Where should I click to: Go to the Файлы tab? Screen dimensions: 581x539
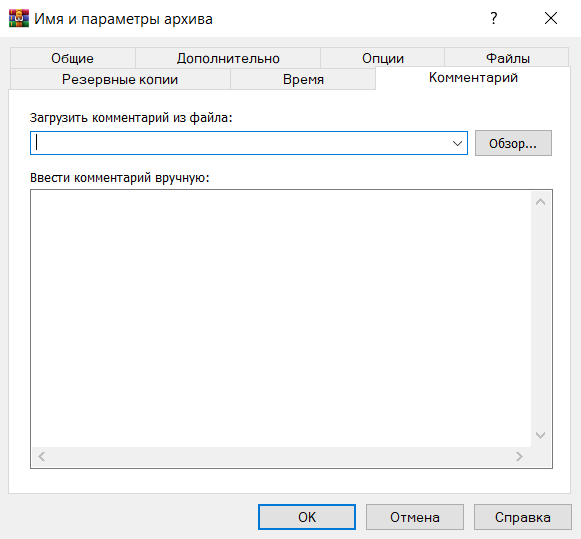point(507,58)
